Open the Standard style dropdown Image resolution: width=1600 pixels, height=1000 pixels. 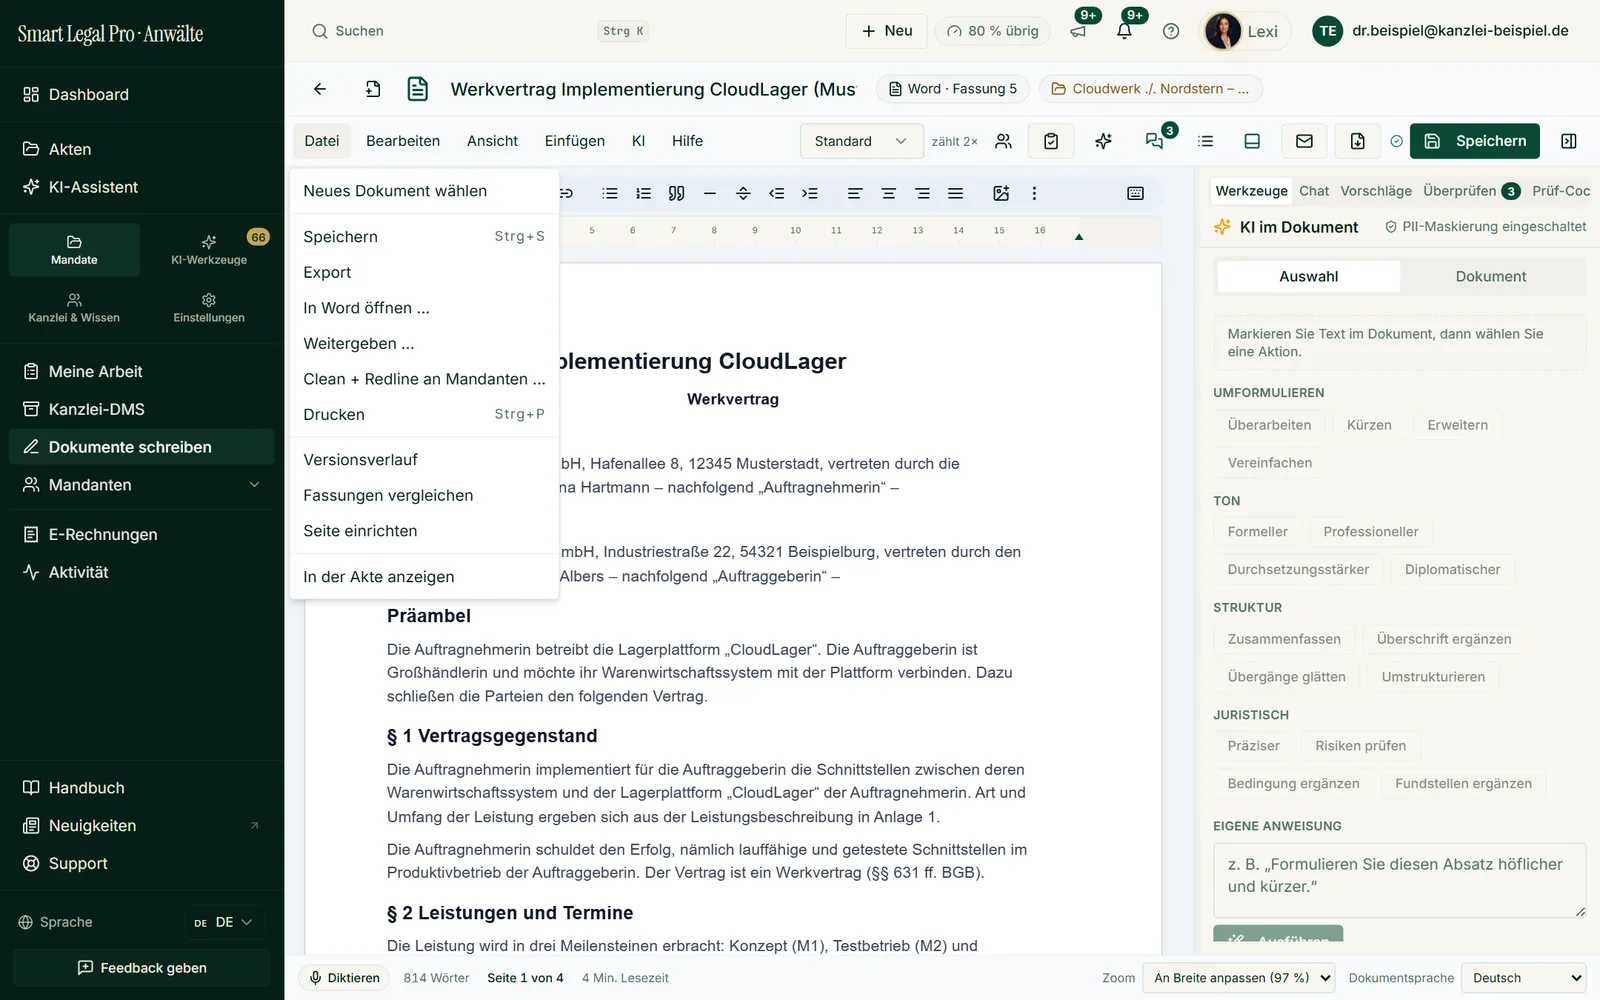(x=860, y=141)
